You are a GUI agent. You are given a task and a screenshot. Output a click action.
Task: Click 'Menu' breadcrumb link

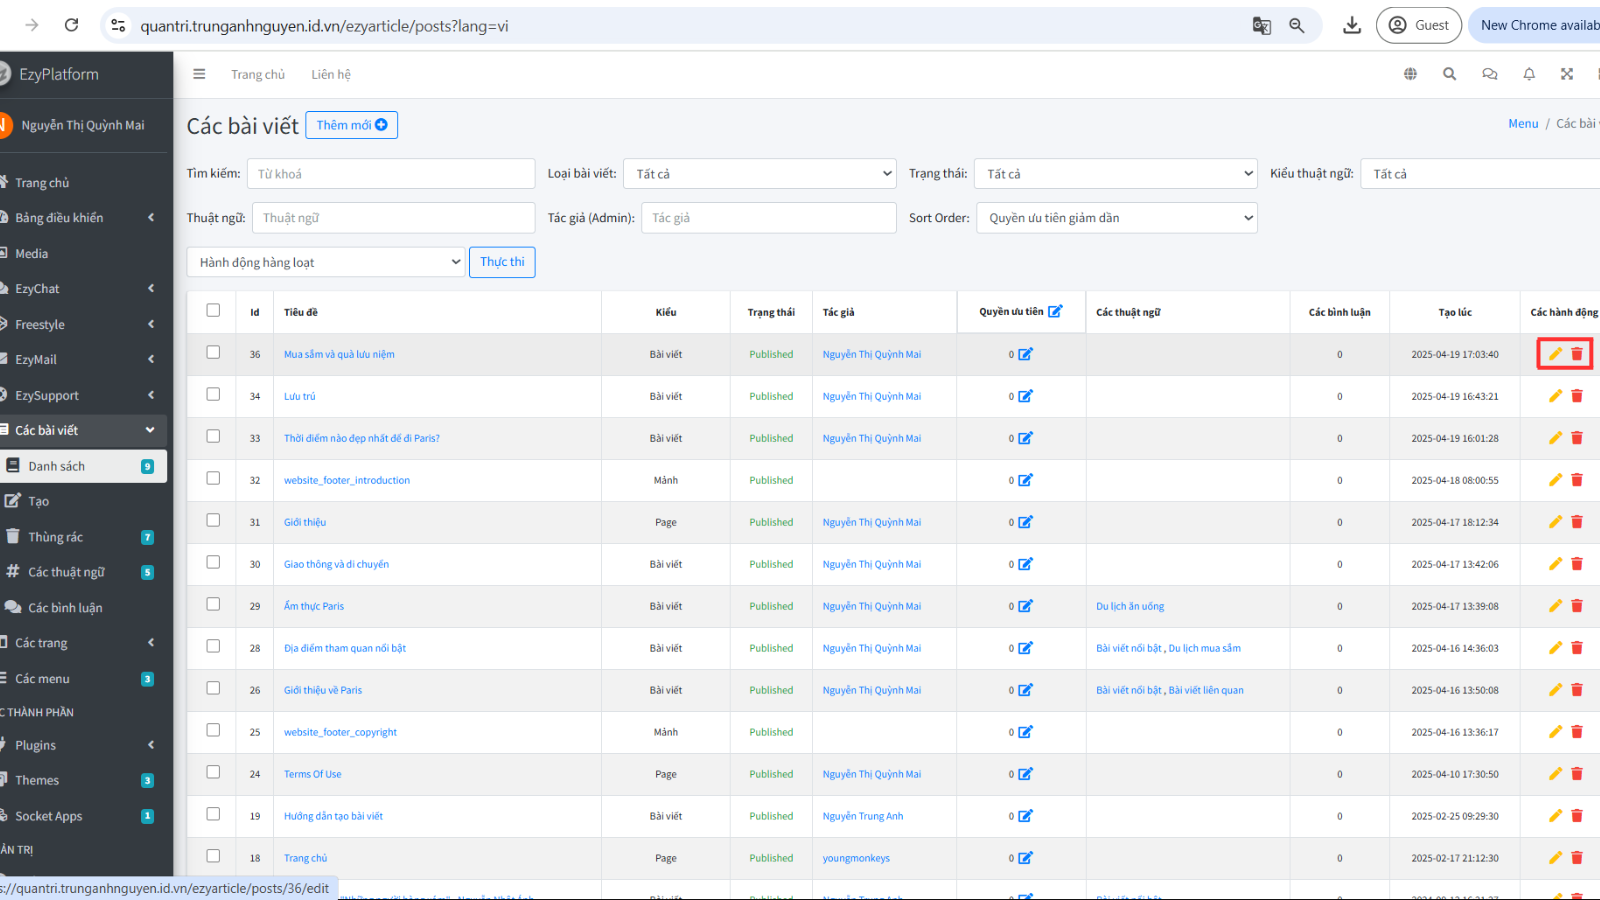(x=1523, y=124)
